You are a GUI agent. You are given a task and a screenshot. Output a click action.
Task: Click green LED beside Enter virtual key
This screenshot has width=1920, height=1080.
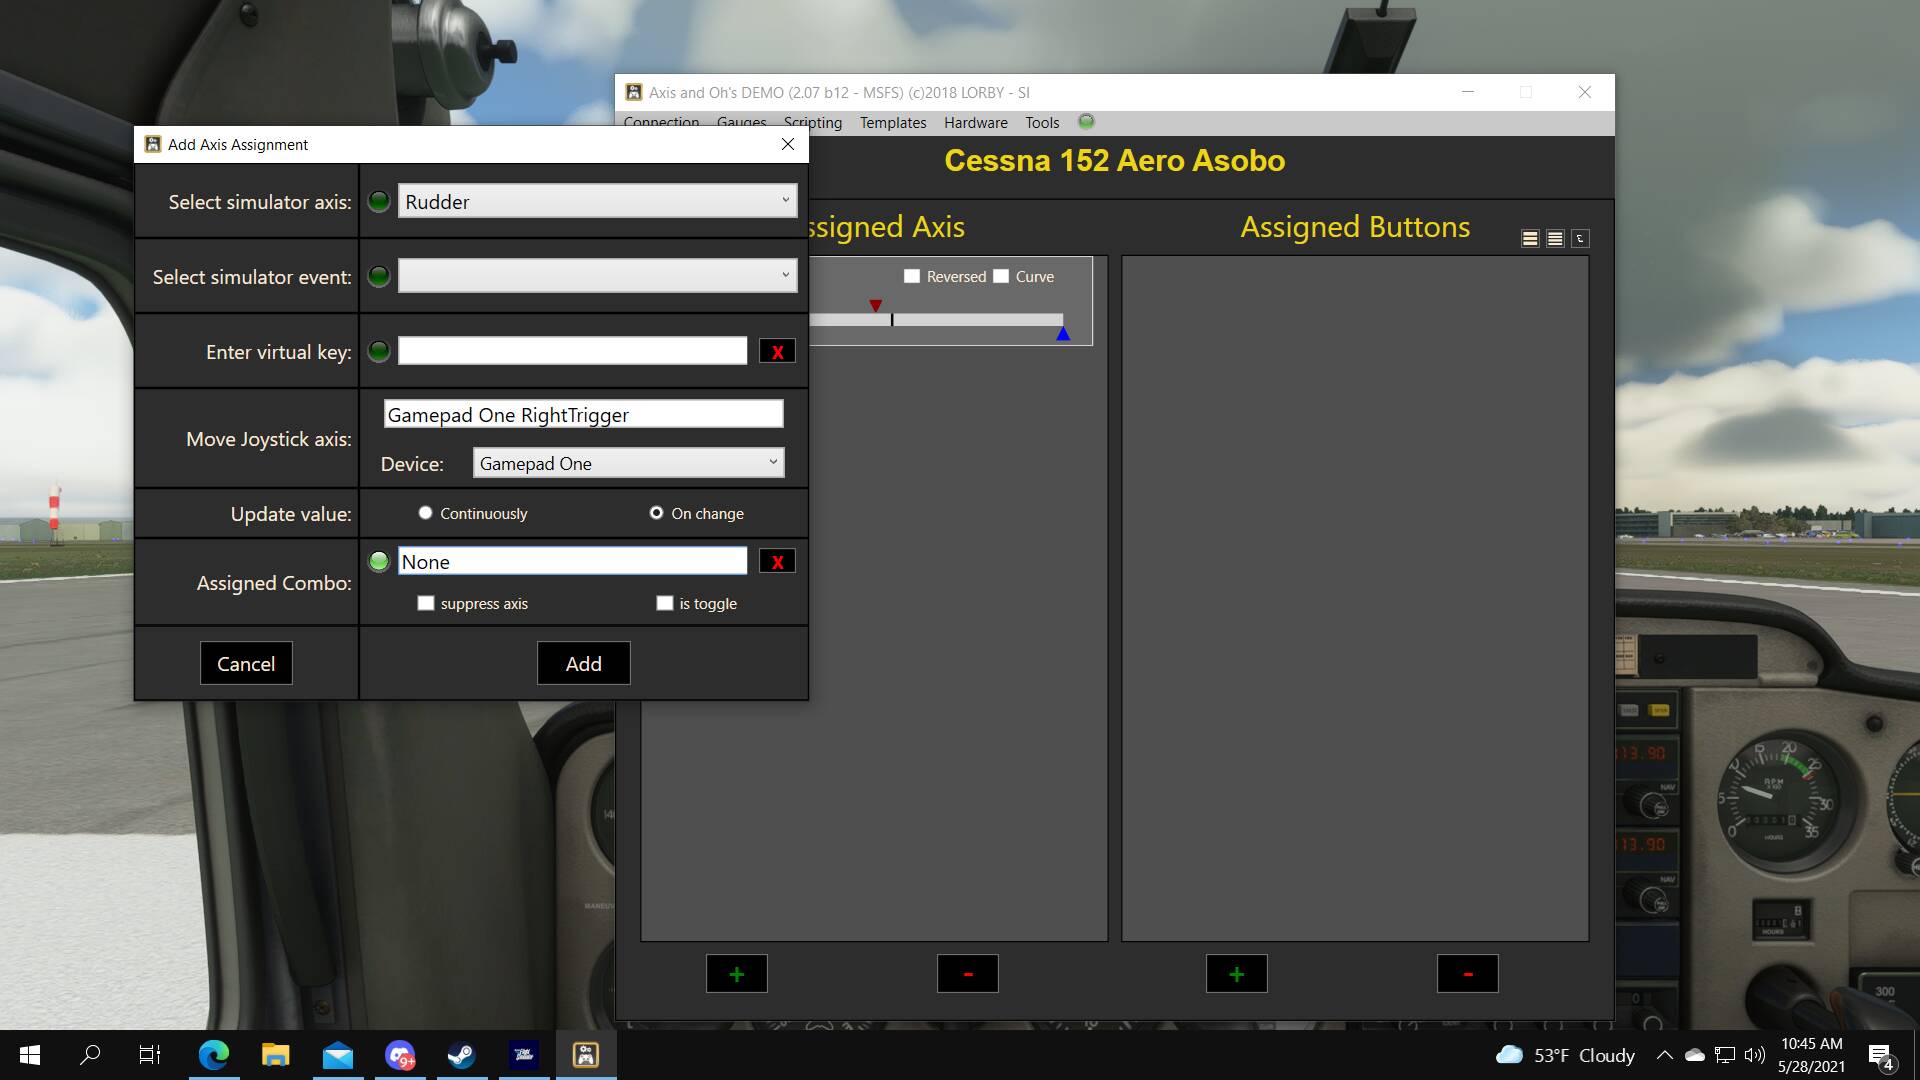pos(379,351)
